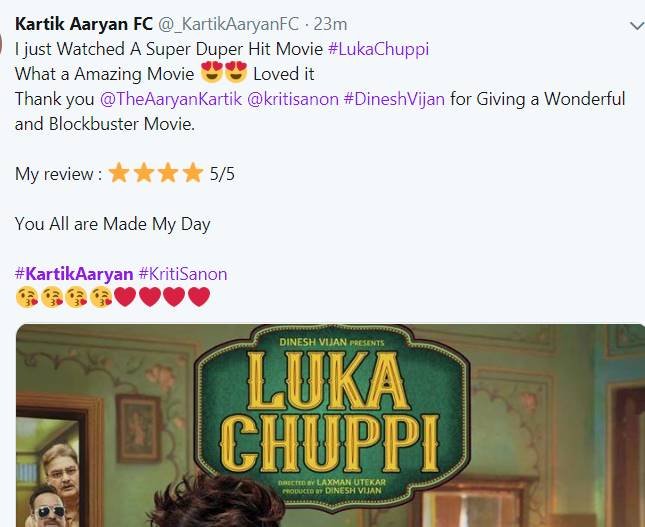Click the first heart-eyes emoji
The height and width of the screenshot is (527, 645).
click(x=212, y=72)
